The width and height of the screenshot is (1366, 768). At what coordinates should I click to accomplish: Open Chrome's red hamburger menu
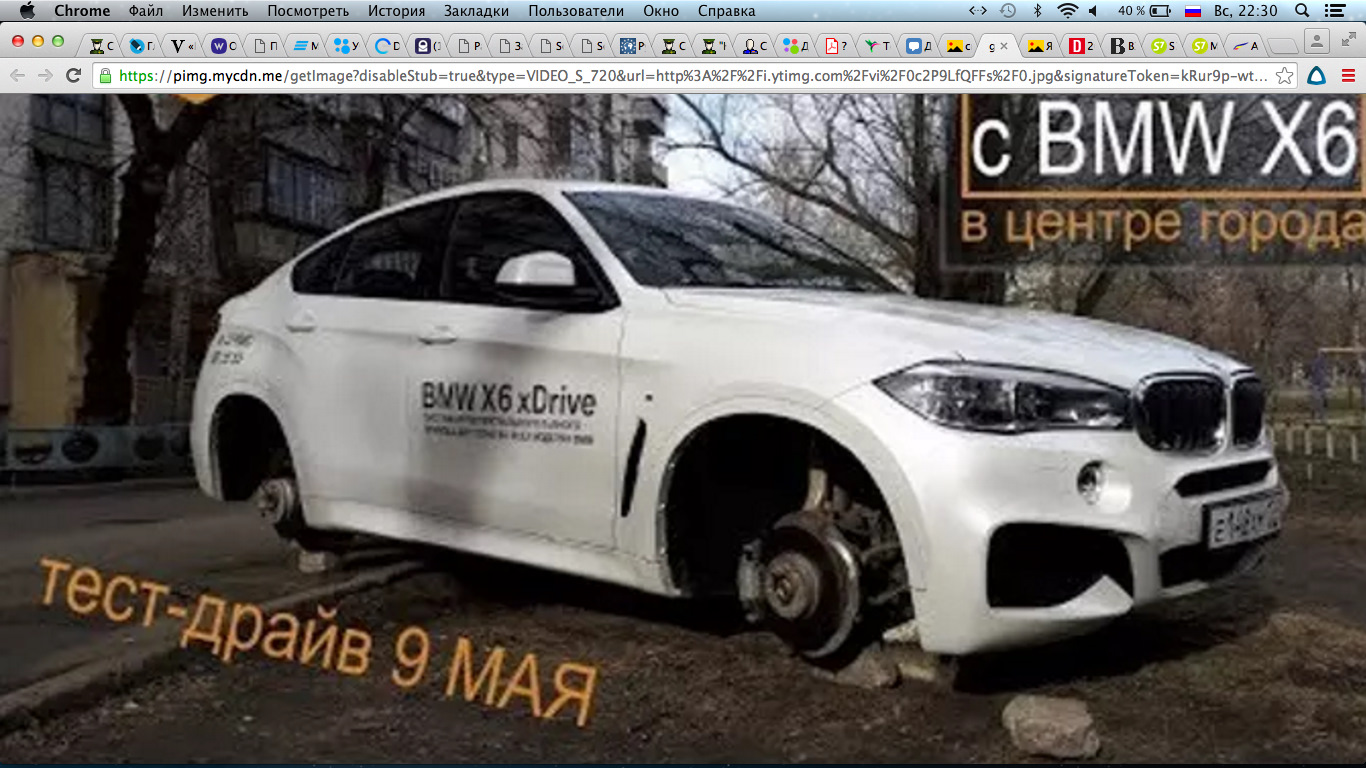pyautogui.click(x=1347, y=76)
